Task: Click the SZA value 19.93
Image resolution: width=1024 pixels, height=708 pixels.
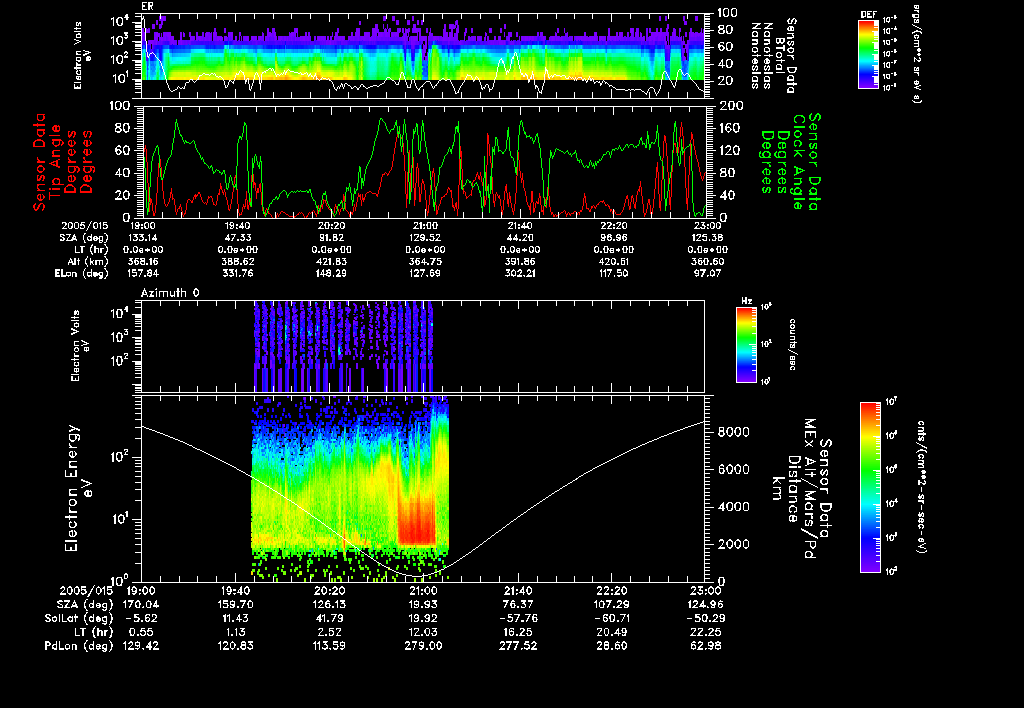Action: tap(423, 604)
